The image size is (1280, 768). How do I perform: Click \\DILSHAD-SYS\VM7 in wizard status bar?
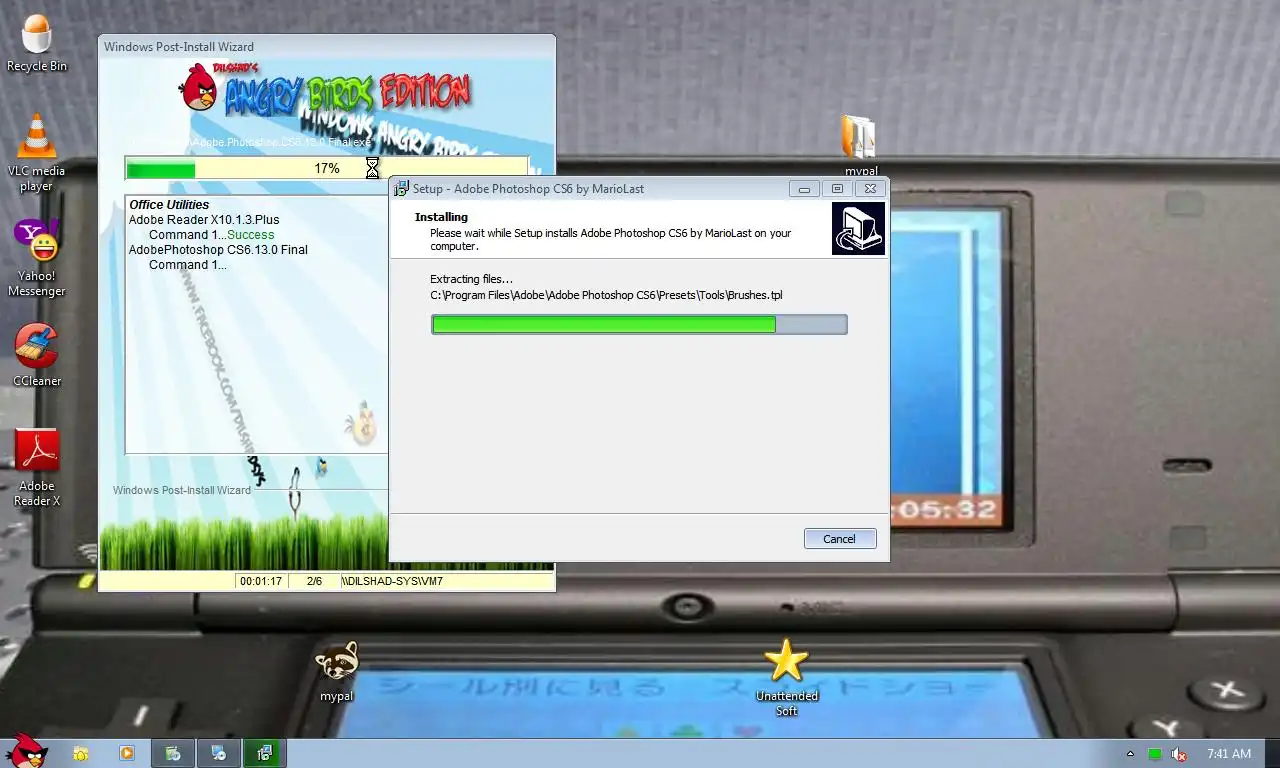point(393,581)
